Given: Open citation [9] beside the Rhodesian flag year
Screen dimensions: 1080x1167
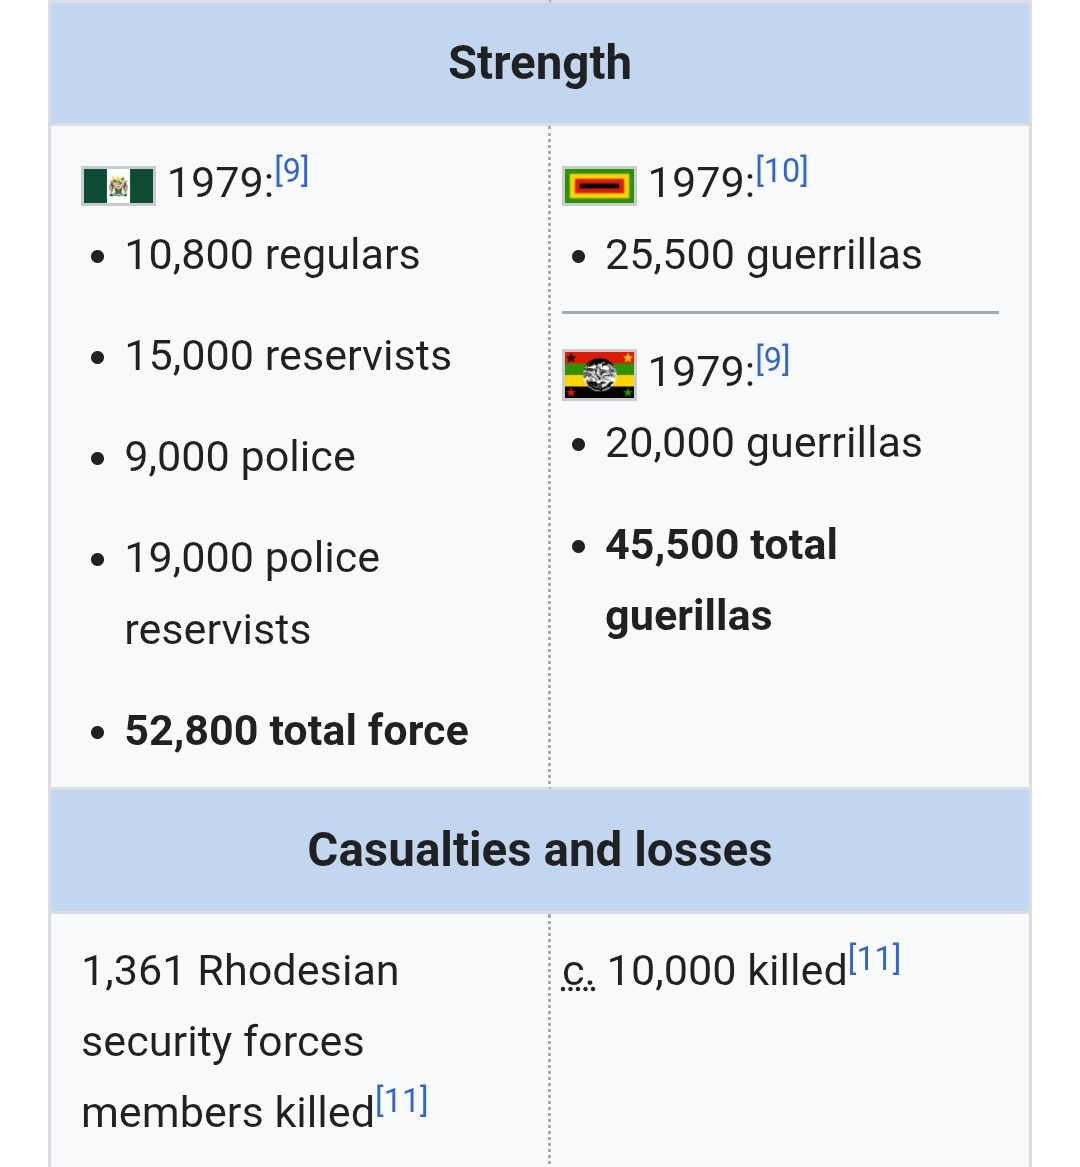Looking at the screenshot, I should (x=291, y=172).
